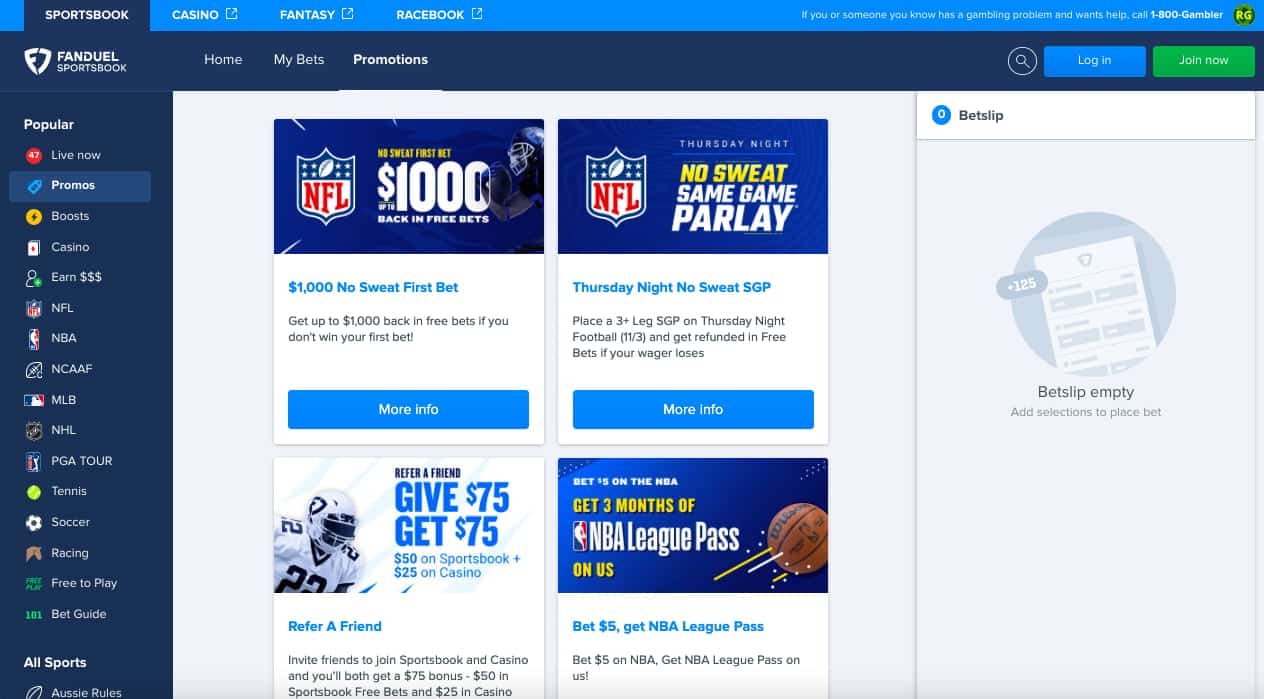Open the search magnifier icon
This screenshot has height=699, width=1264.
click(1022, 61)
